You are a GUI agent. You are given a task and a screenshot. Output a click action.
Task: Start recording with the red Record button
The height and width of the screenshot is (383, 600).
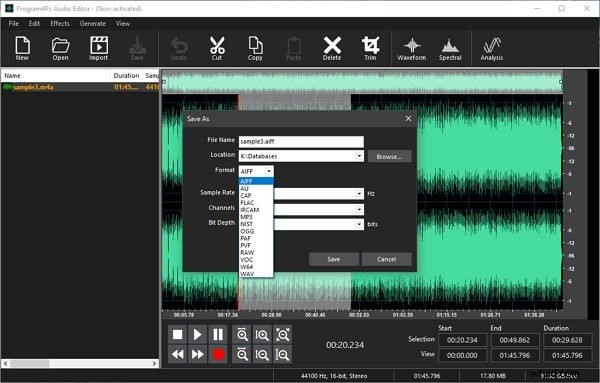218,354
